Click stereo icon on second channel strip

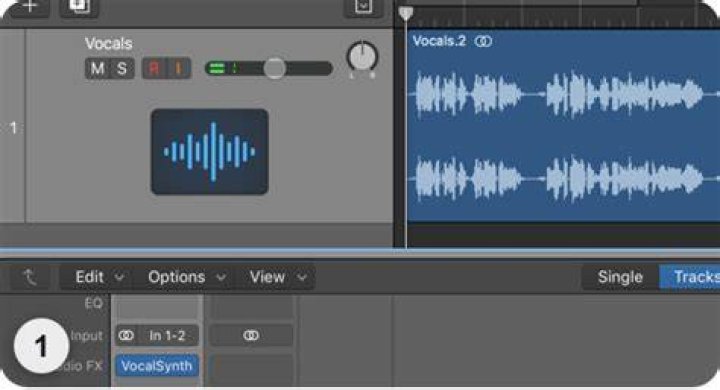[x=251, y=336]
